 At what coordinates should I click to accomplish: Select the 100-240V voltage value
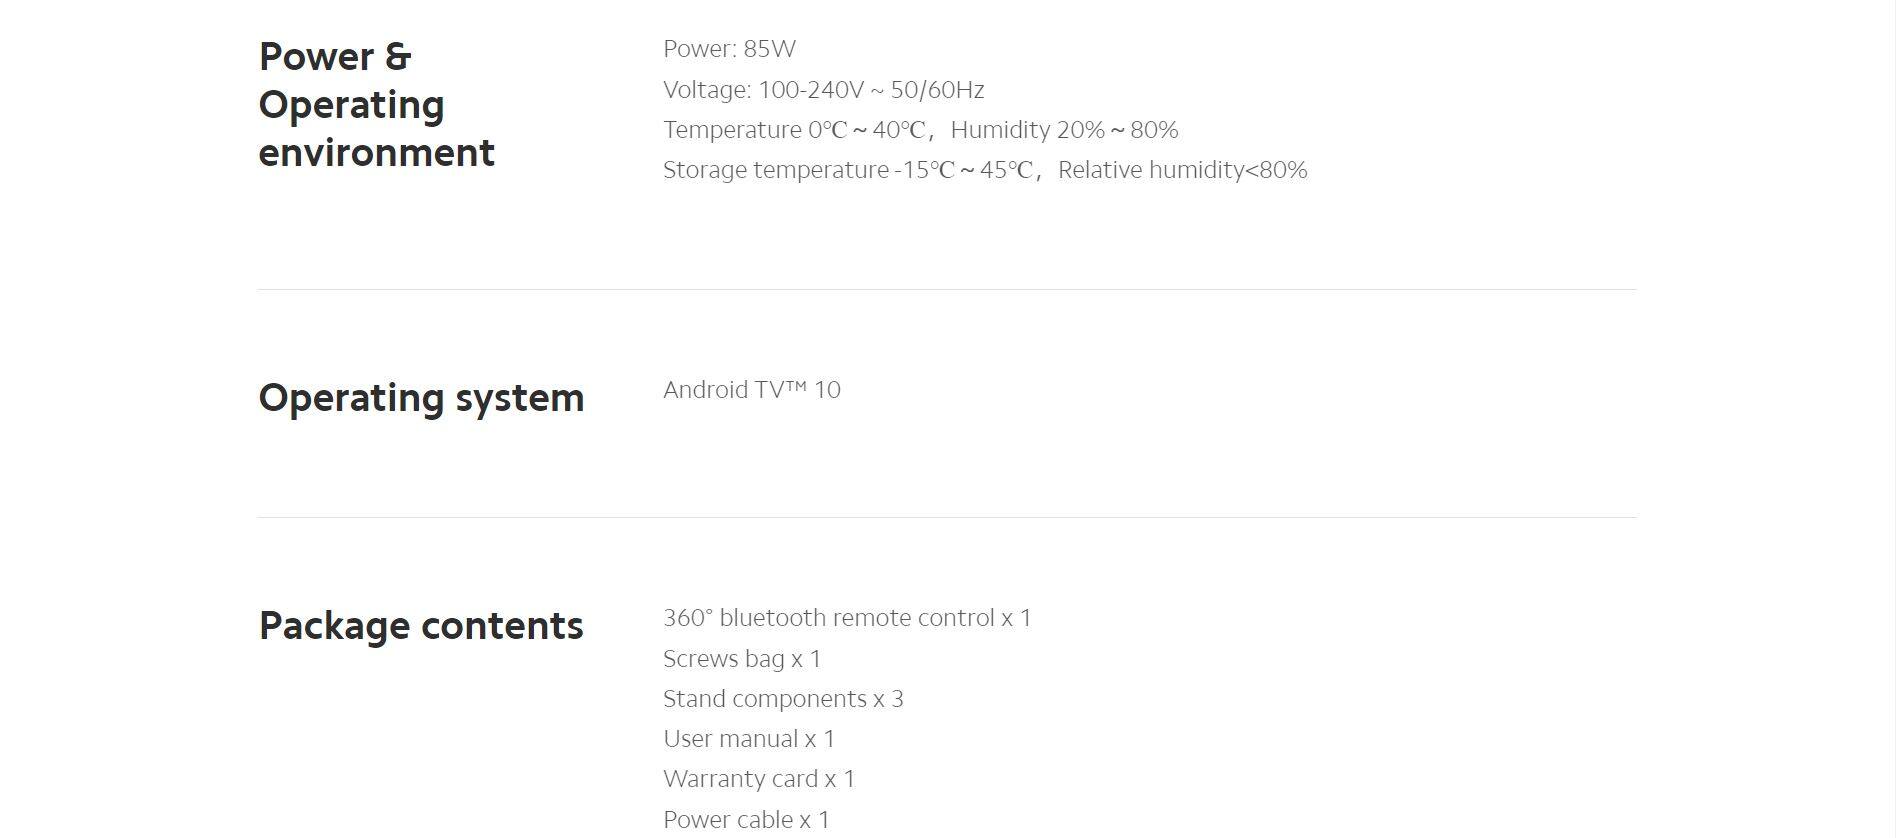[x=810, y=90]
